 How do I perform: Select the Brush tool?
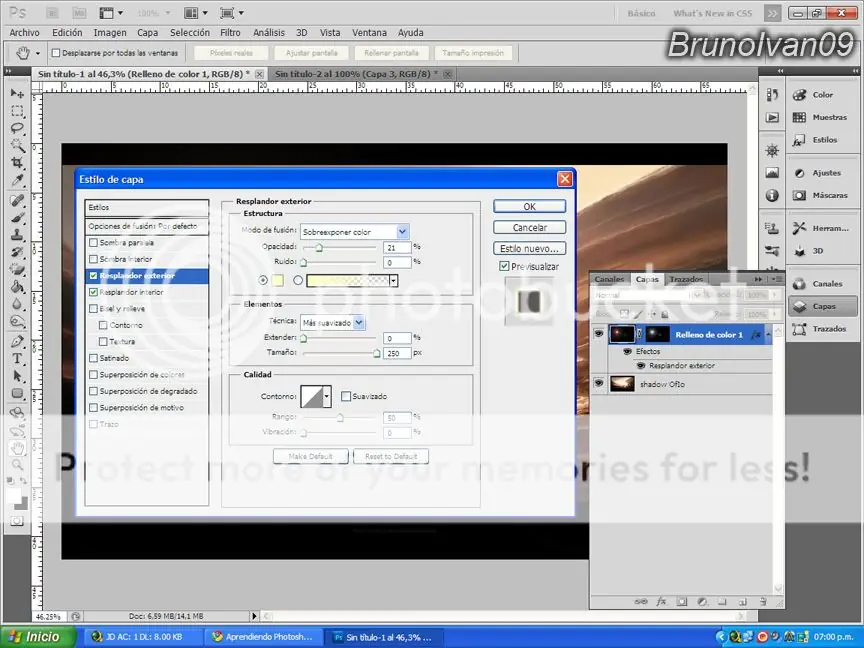coord(17,218)
